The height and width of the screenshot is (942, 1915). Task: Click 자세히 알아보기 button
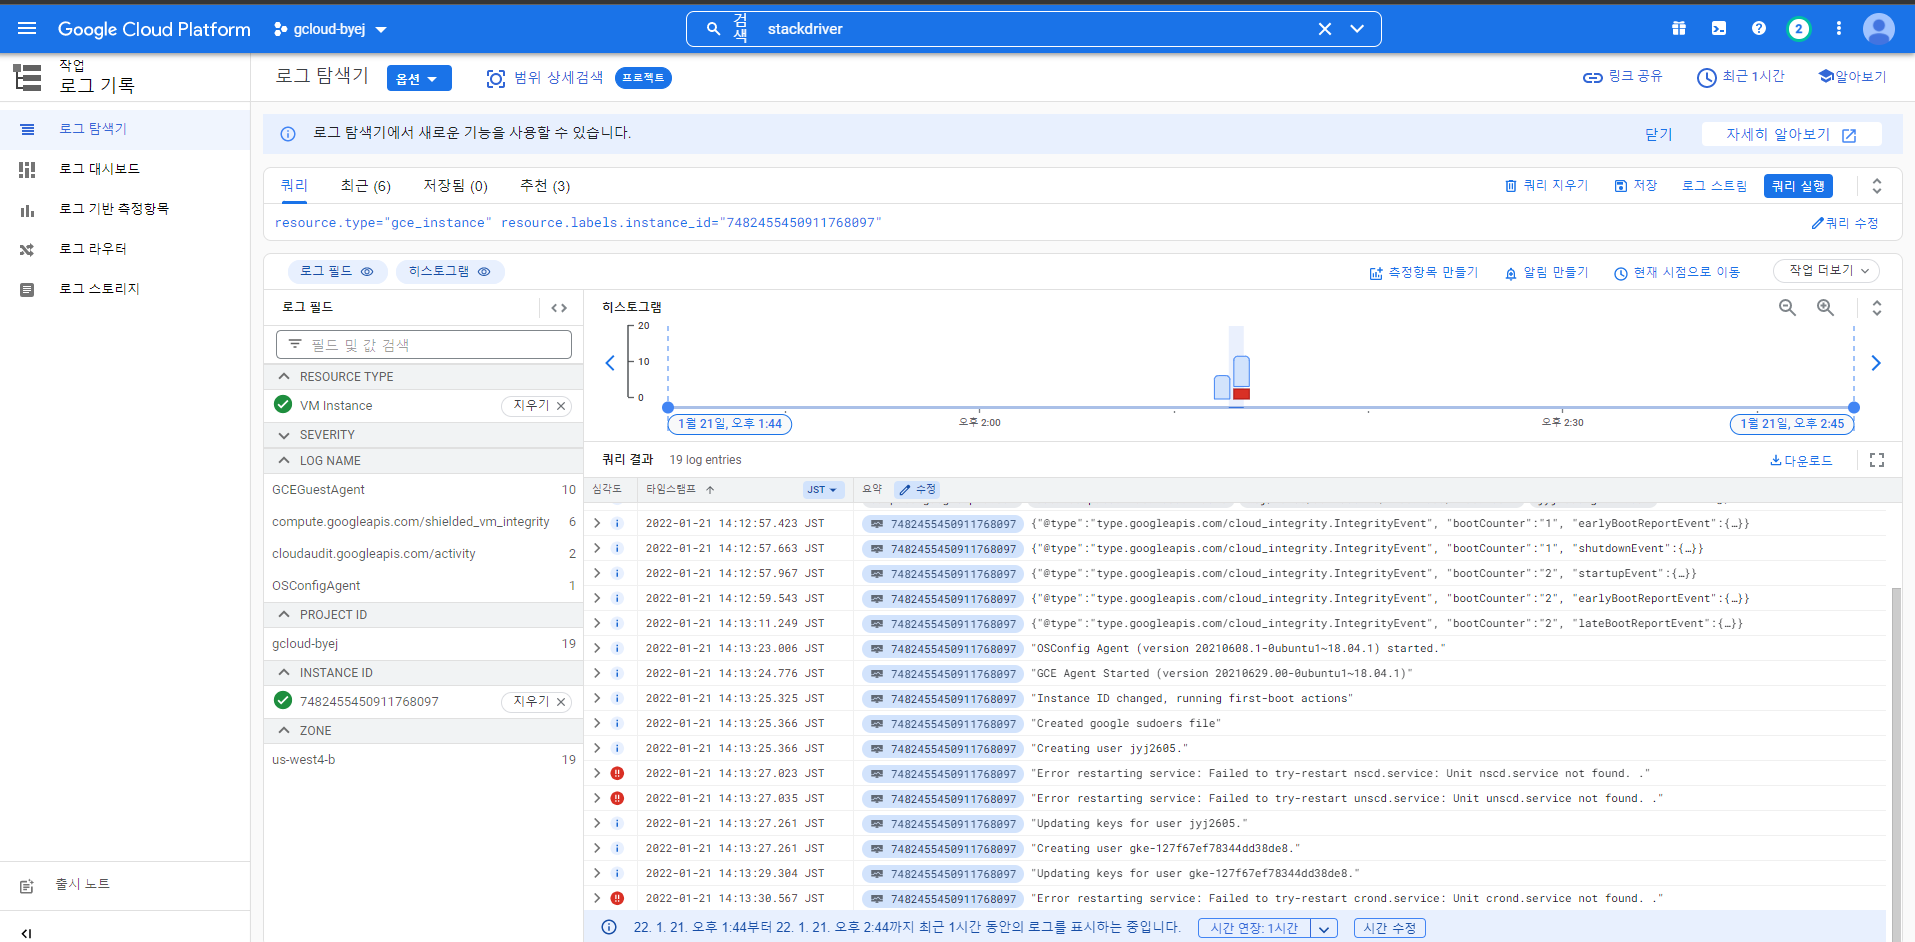(1790, 134)
